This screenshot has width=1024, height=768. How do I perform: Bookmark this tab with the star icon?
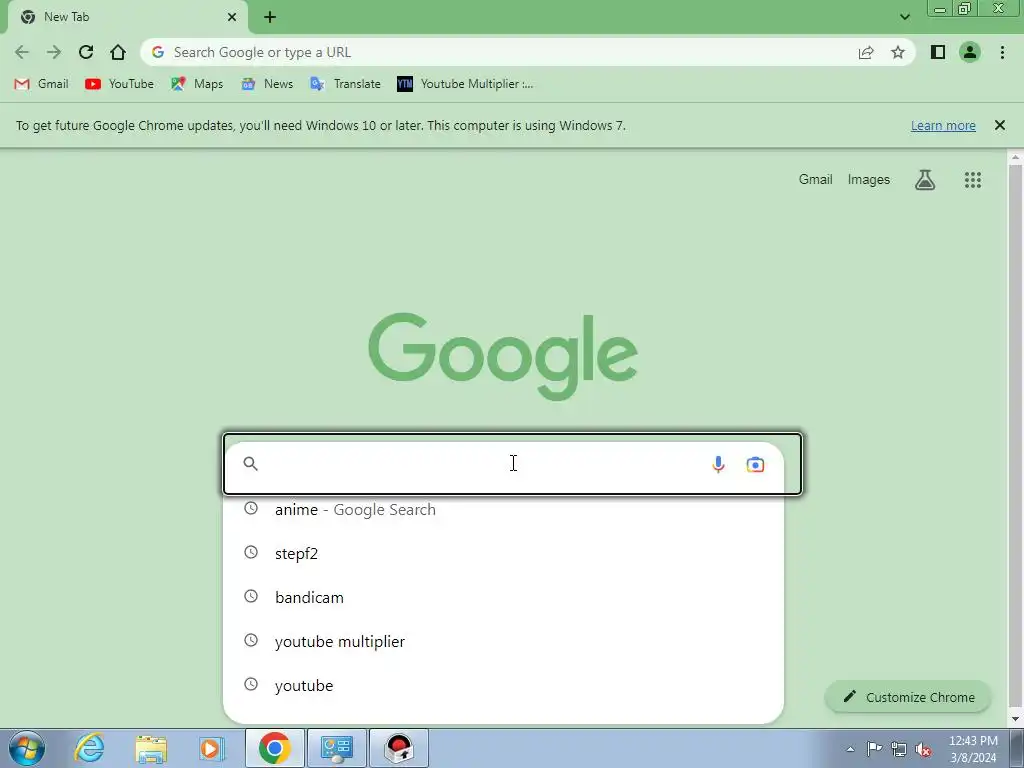pos(898,52)
